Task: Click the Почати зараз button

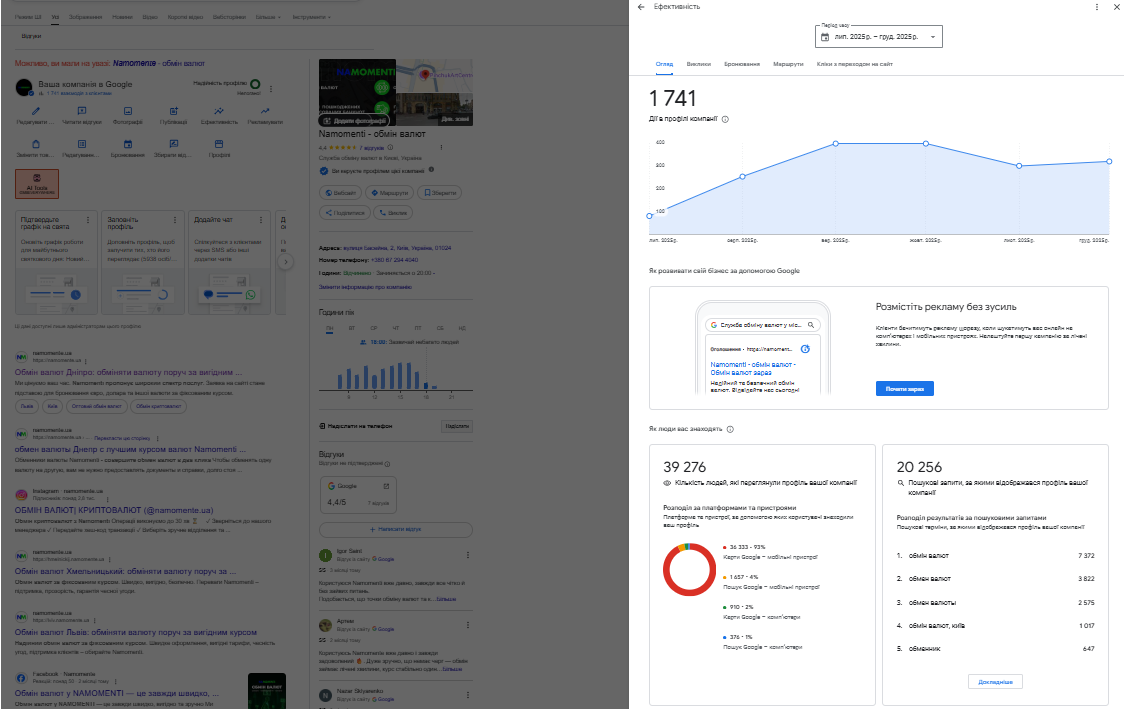Action: tap(904, 388)
